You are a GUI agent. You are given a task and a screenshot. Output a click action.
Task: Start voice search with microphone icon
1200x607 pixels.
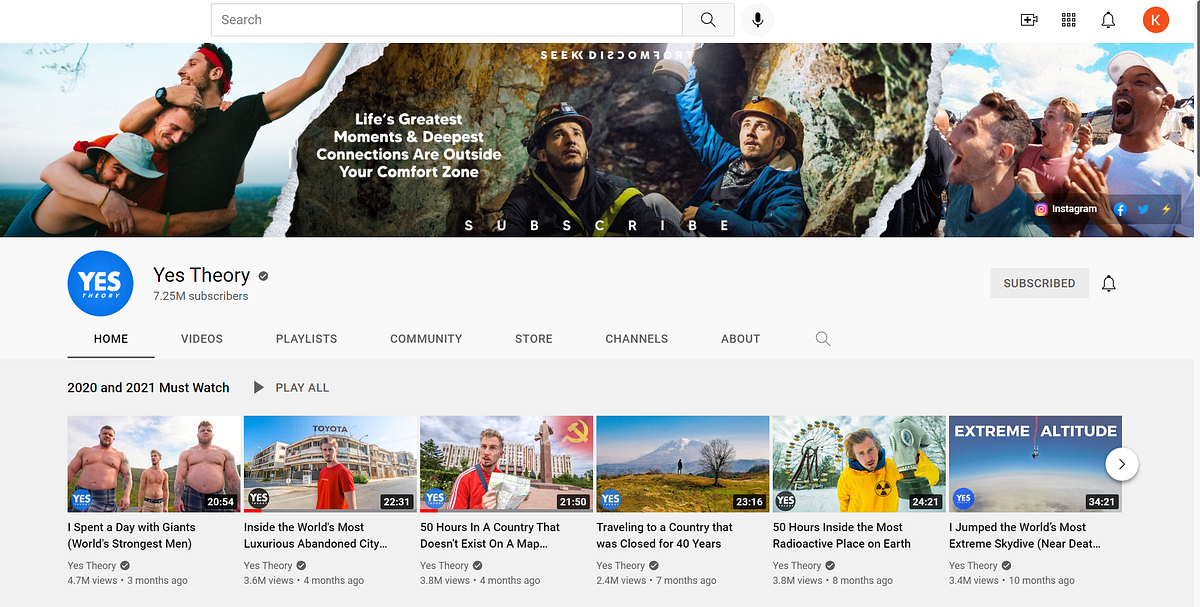pos(758,20)
